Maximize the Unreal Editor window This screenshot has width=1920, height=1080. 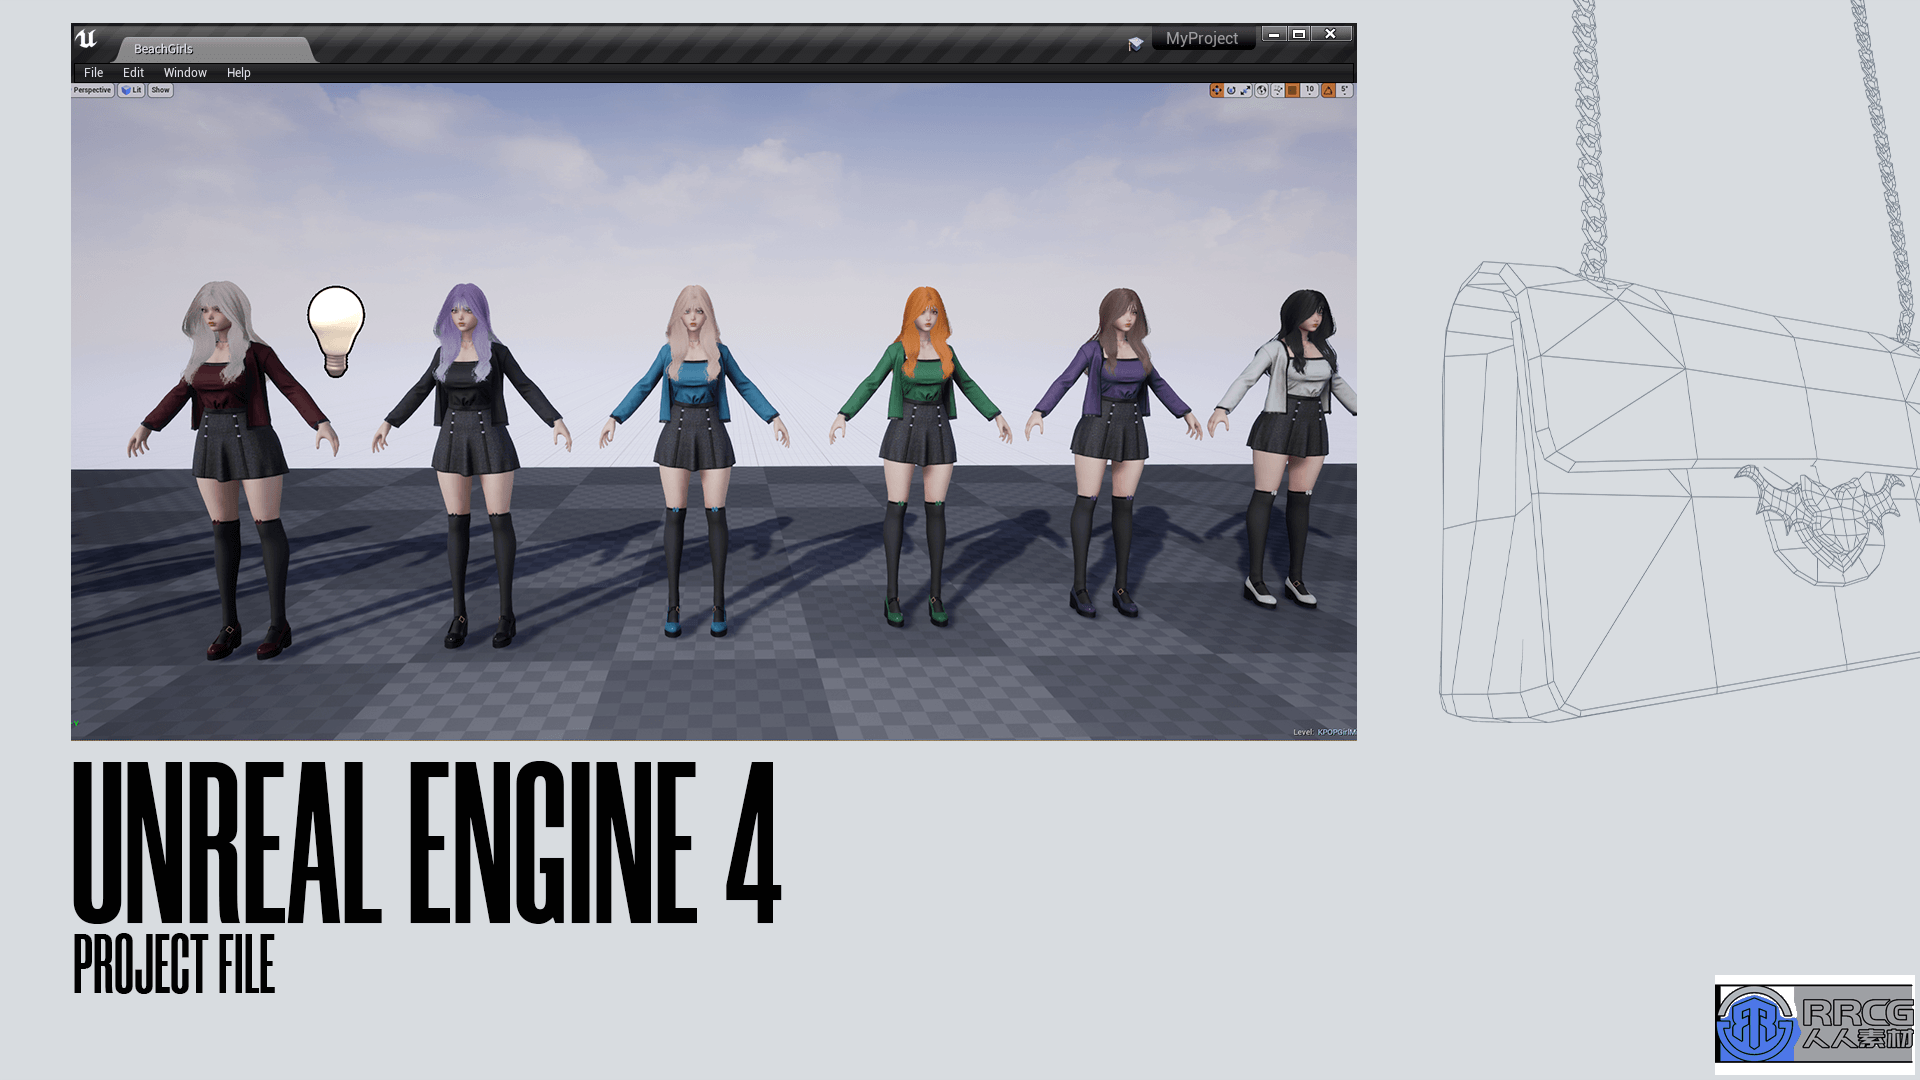click(1299, 34)
